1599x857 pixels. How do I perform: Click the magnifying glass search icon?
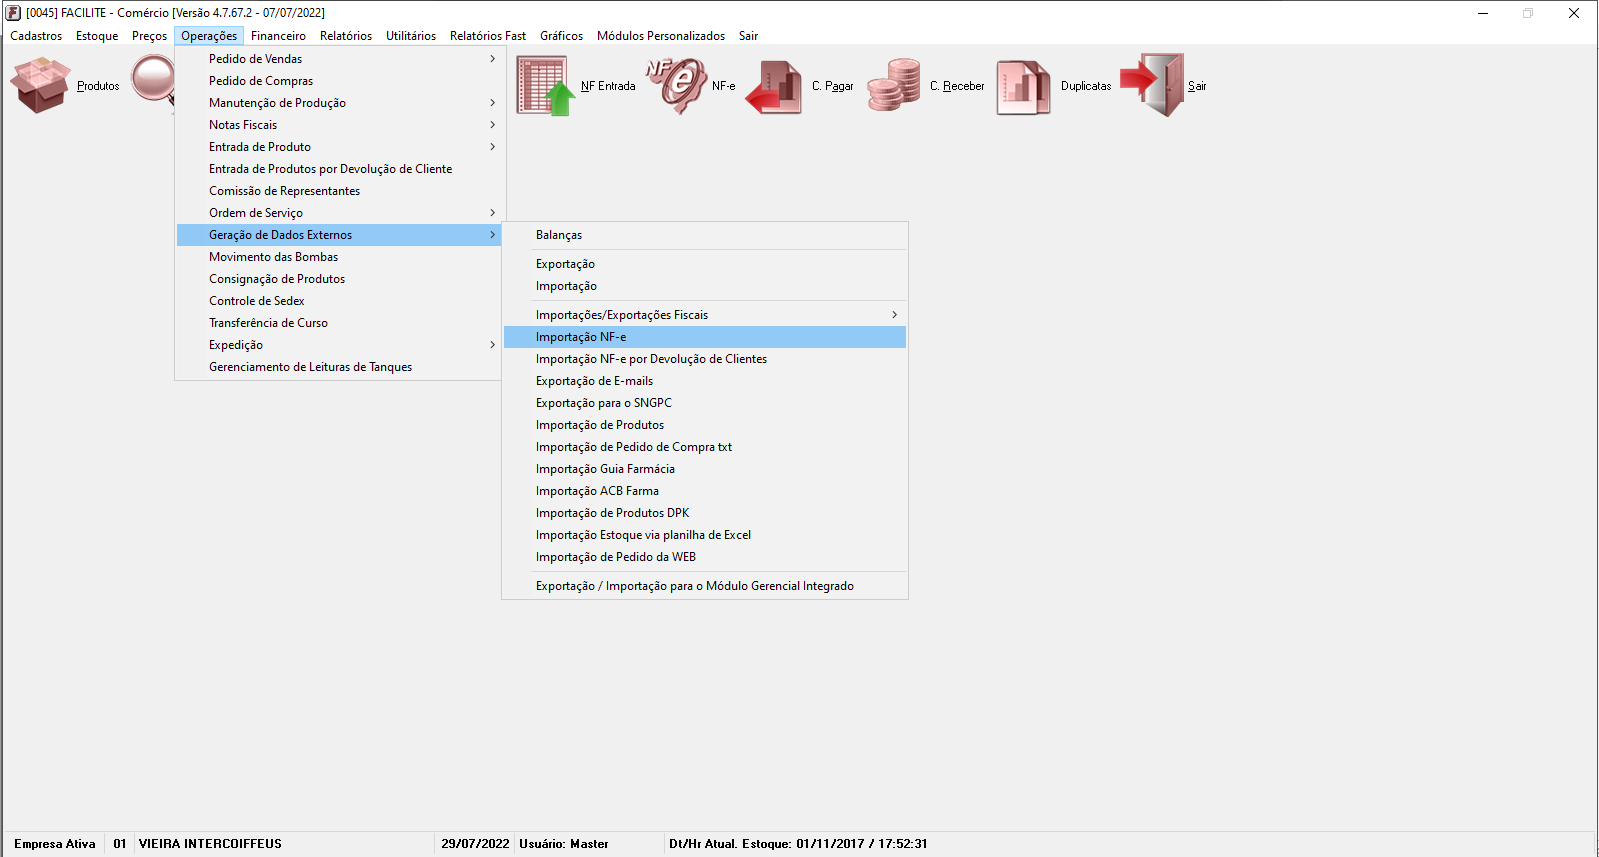click(x=153, y=80)
